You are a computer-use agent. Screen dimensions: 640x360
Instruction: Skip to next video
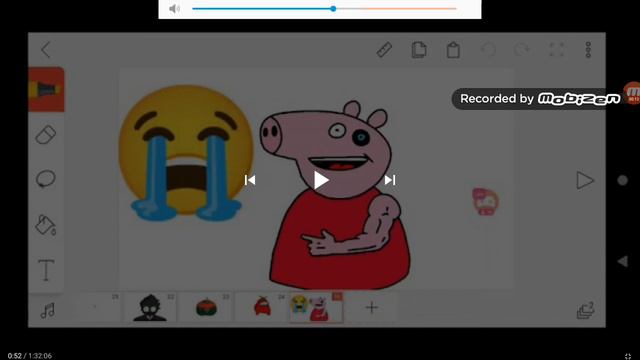pos(390,180)
